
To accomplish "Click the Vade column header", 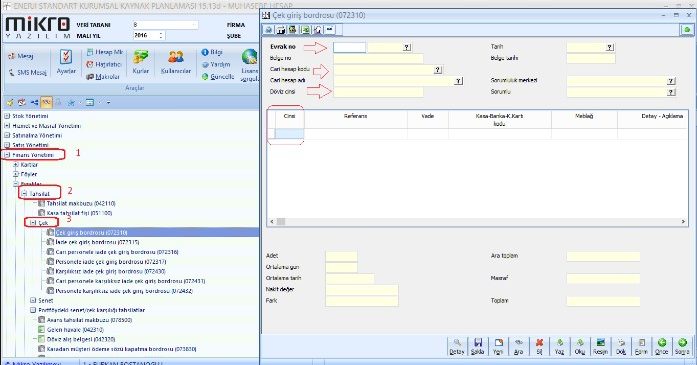I will click(x=428, y=119).
